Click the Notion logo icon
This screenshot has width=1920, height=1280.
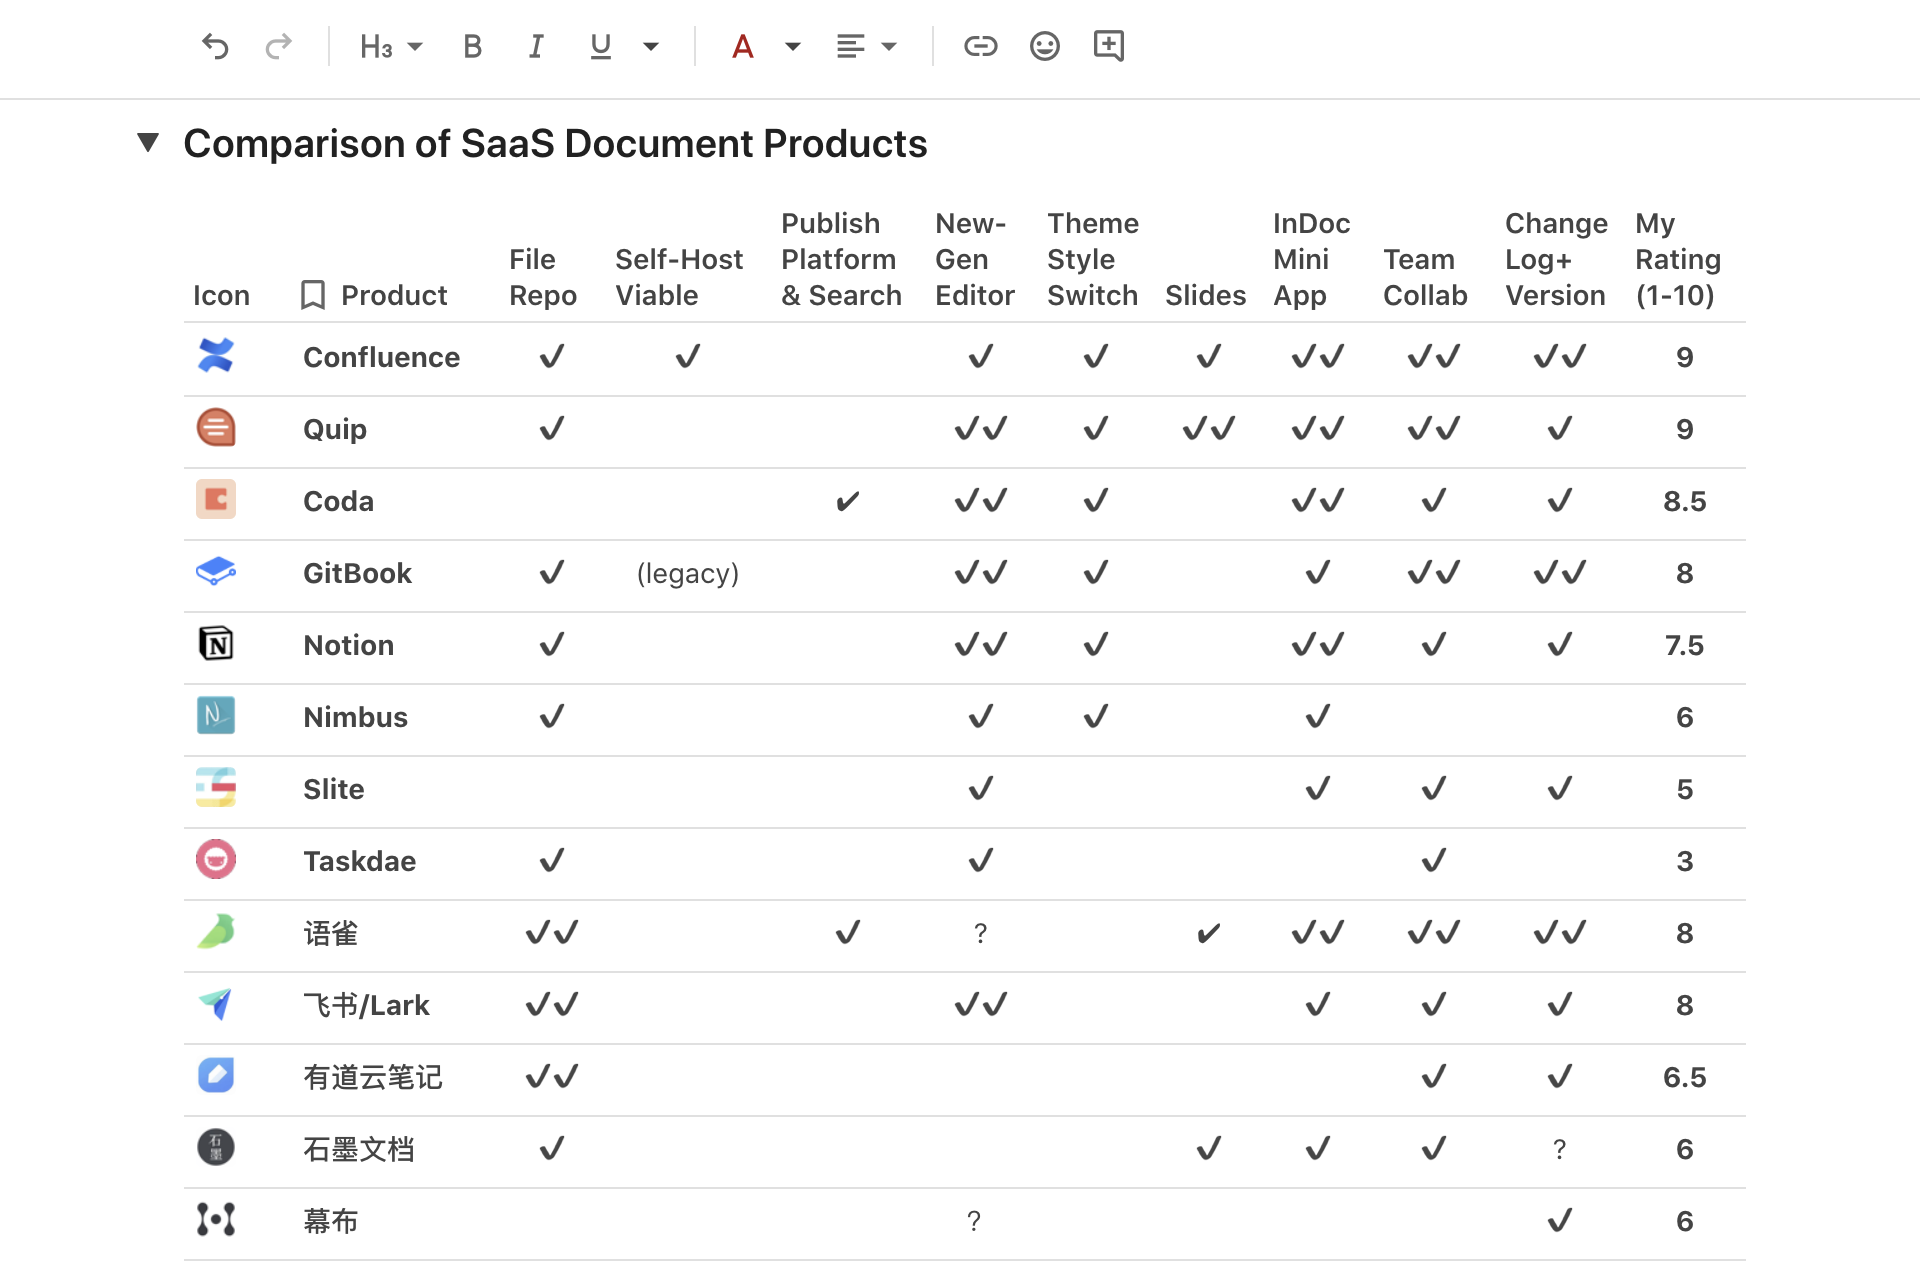click(216, 644)
